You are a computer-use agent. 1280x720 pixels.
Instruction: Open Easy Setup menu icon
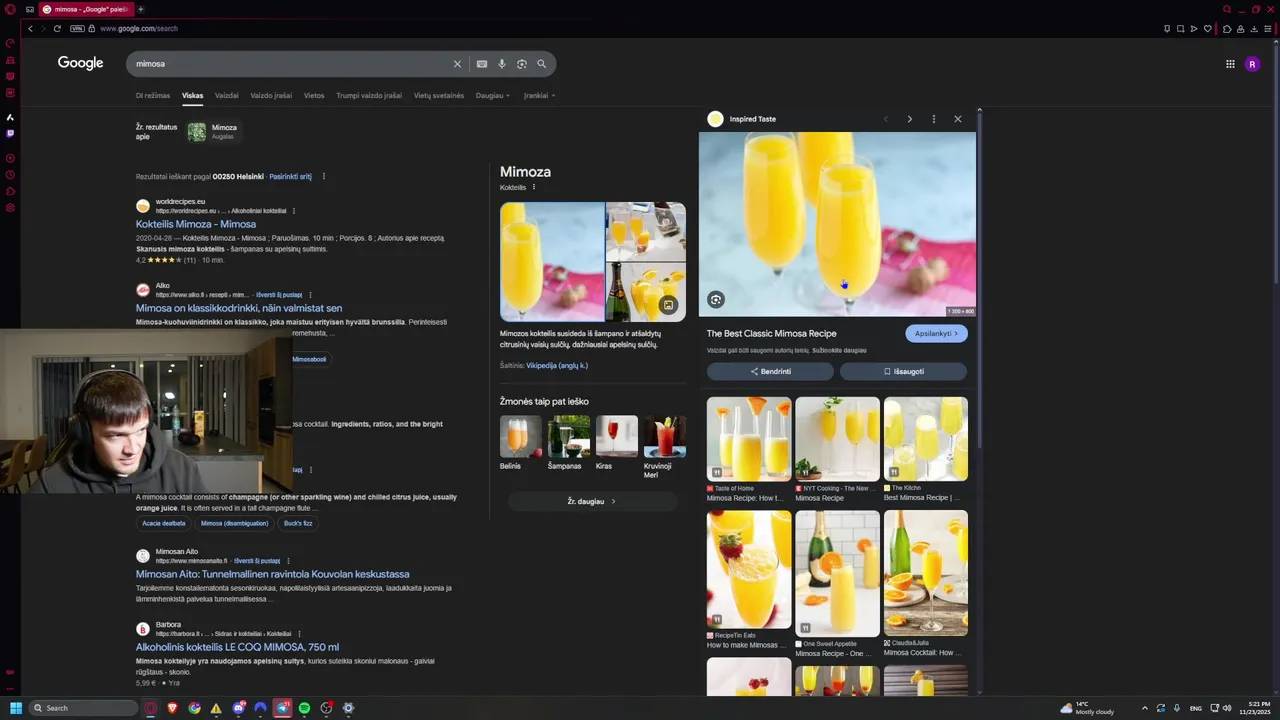1268,28
